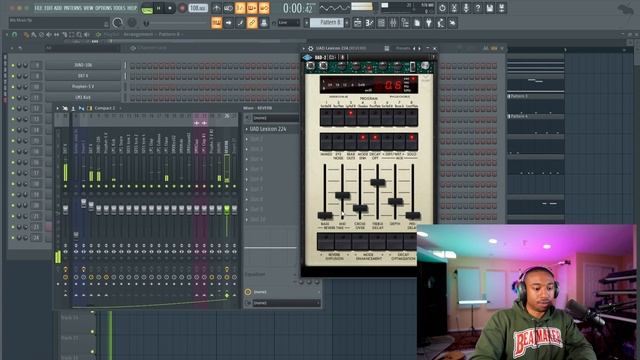Viewport: 640px width, 360px height.
Task: Click the audio power icon in top bar
Action: (x=442, y=8)
